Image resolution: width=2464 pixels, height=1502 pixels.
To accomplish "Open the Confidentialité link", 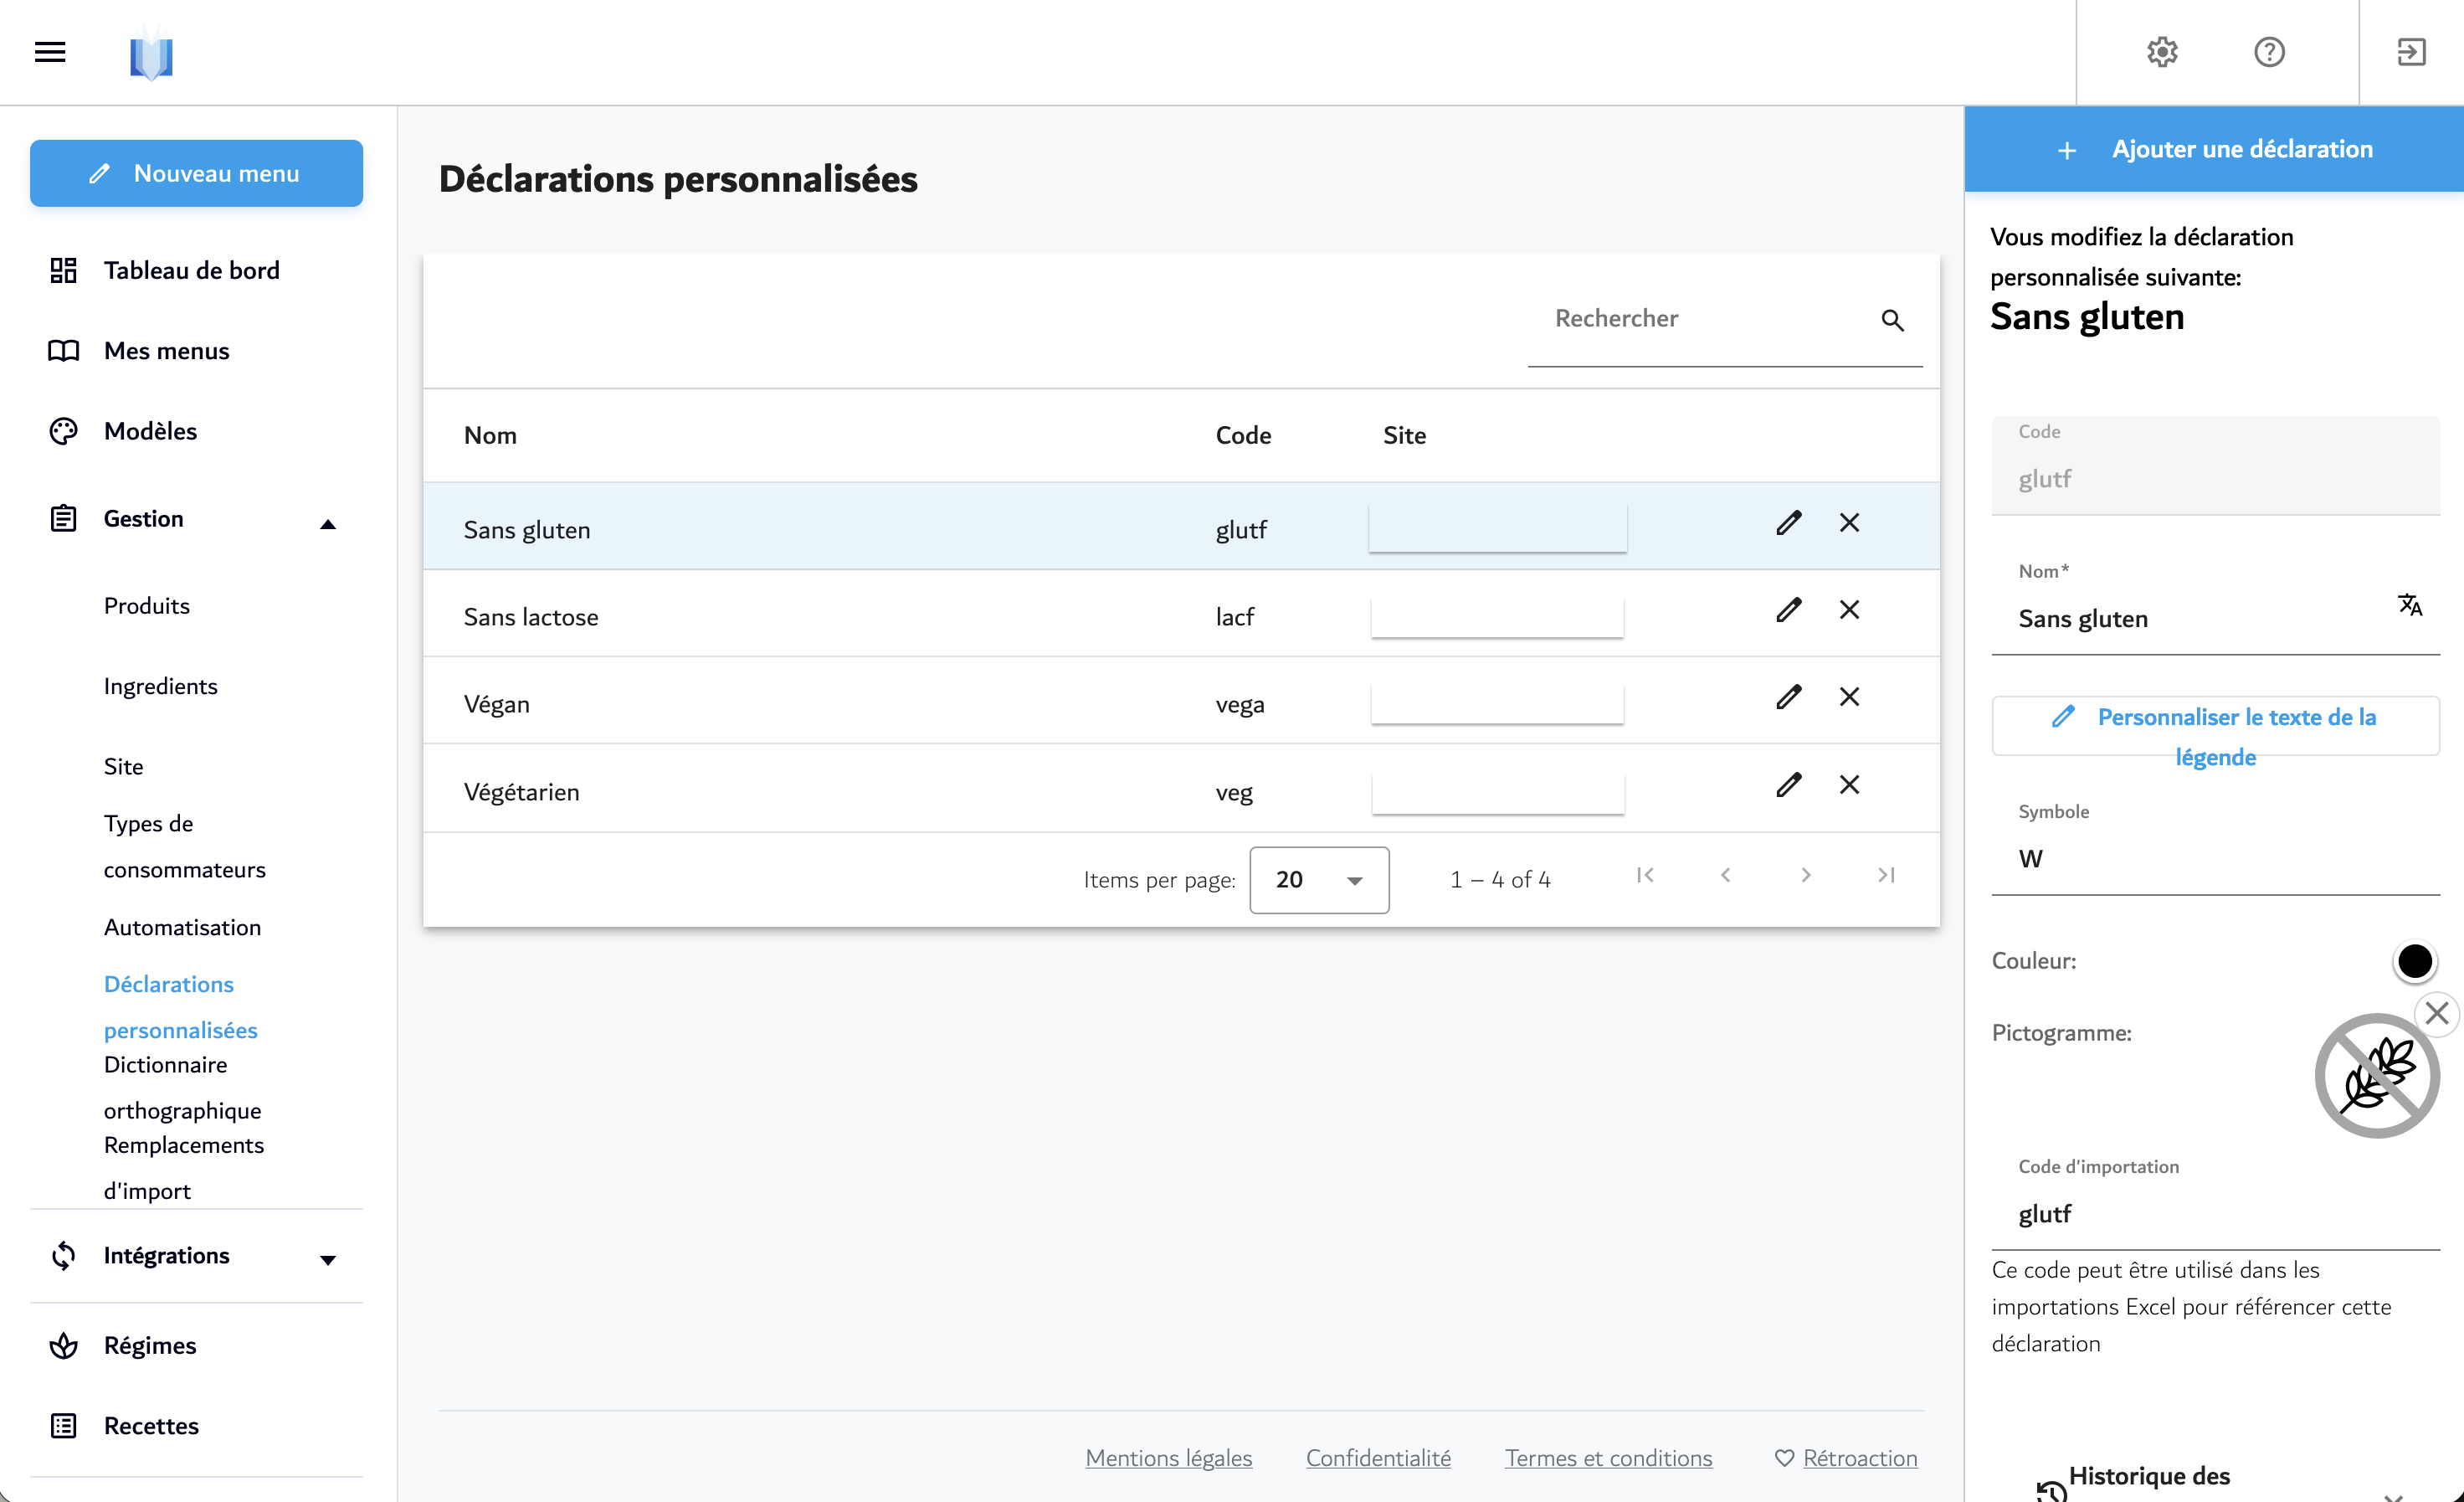I will point(1378,1458).
